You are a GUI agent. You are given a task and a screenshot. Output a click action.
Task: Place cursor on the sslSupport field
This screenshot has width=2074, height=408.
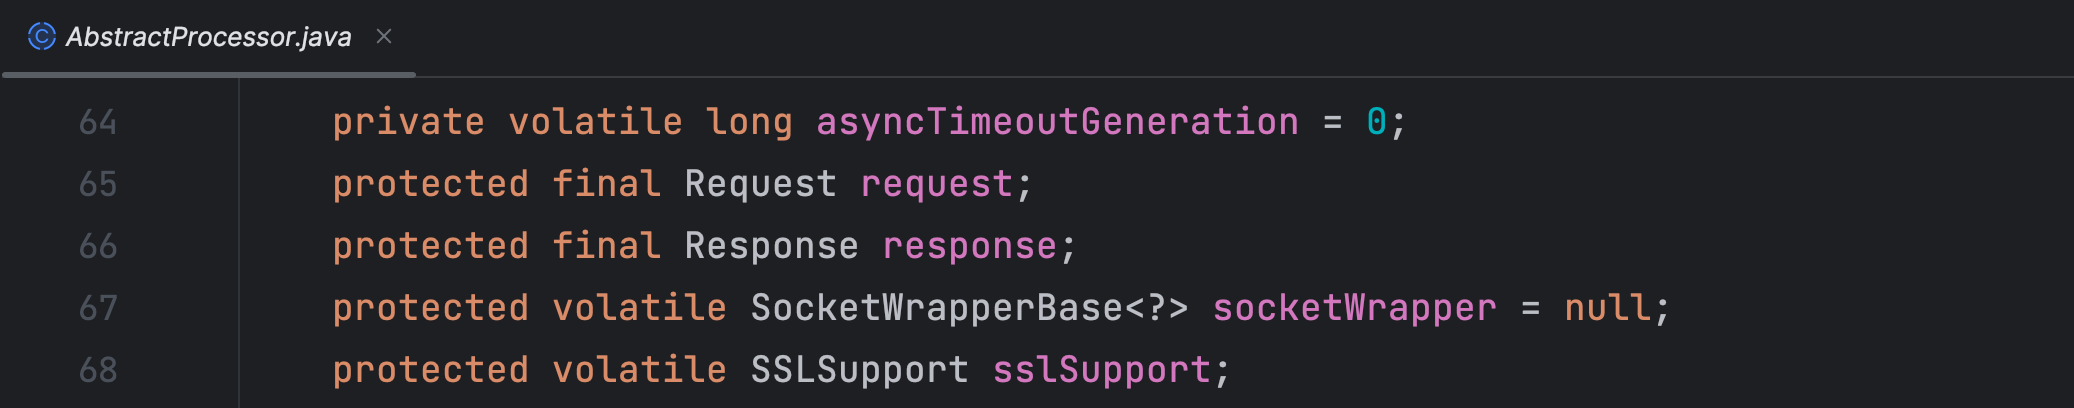tap(1101, 370)
